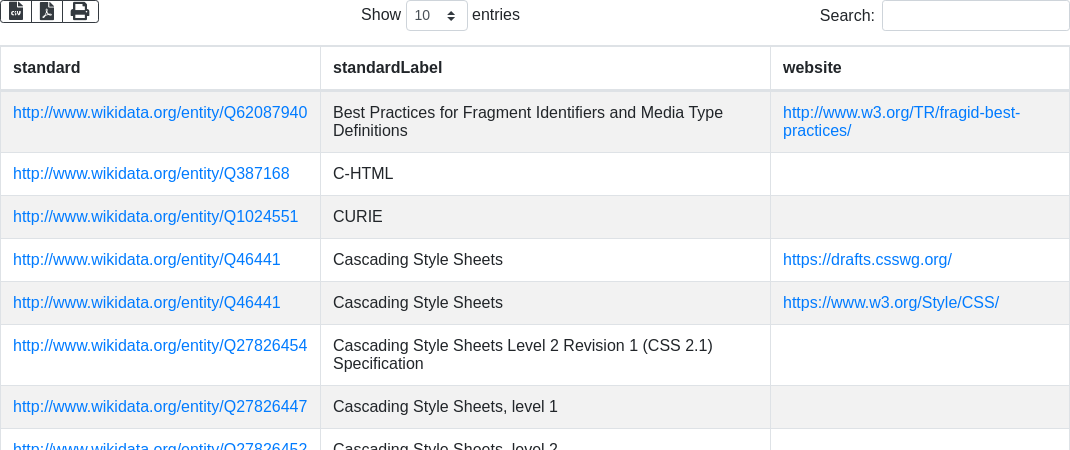Export the table as CSV

pyautogui.click(x=16, y=11)
